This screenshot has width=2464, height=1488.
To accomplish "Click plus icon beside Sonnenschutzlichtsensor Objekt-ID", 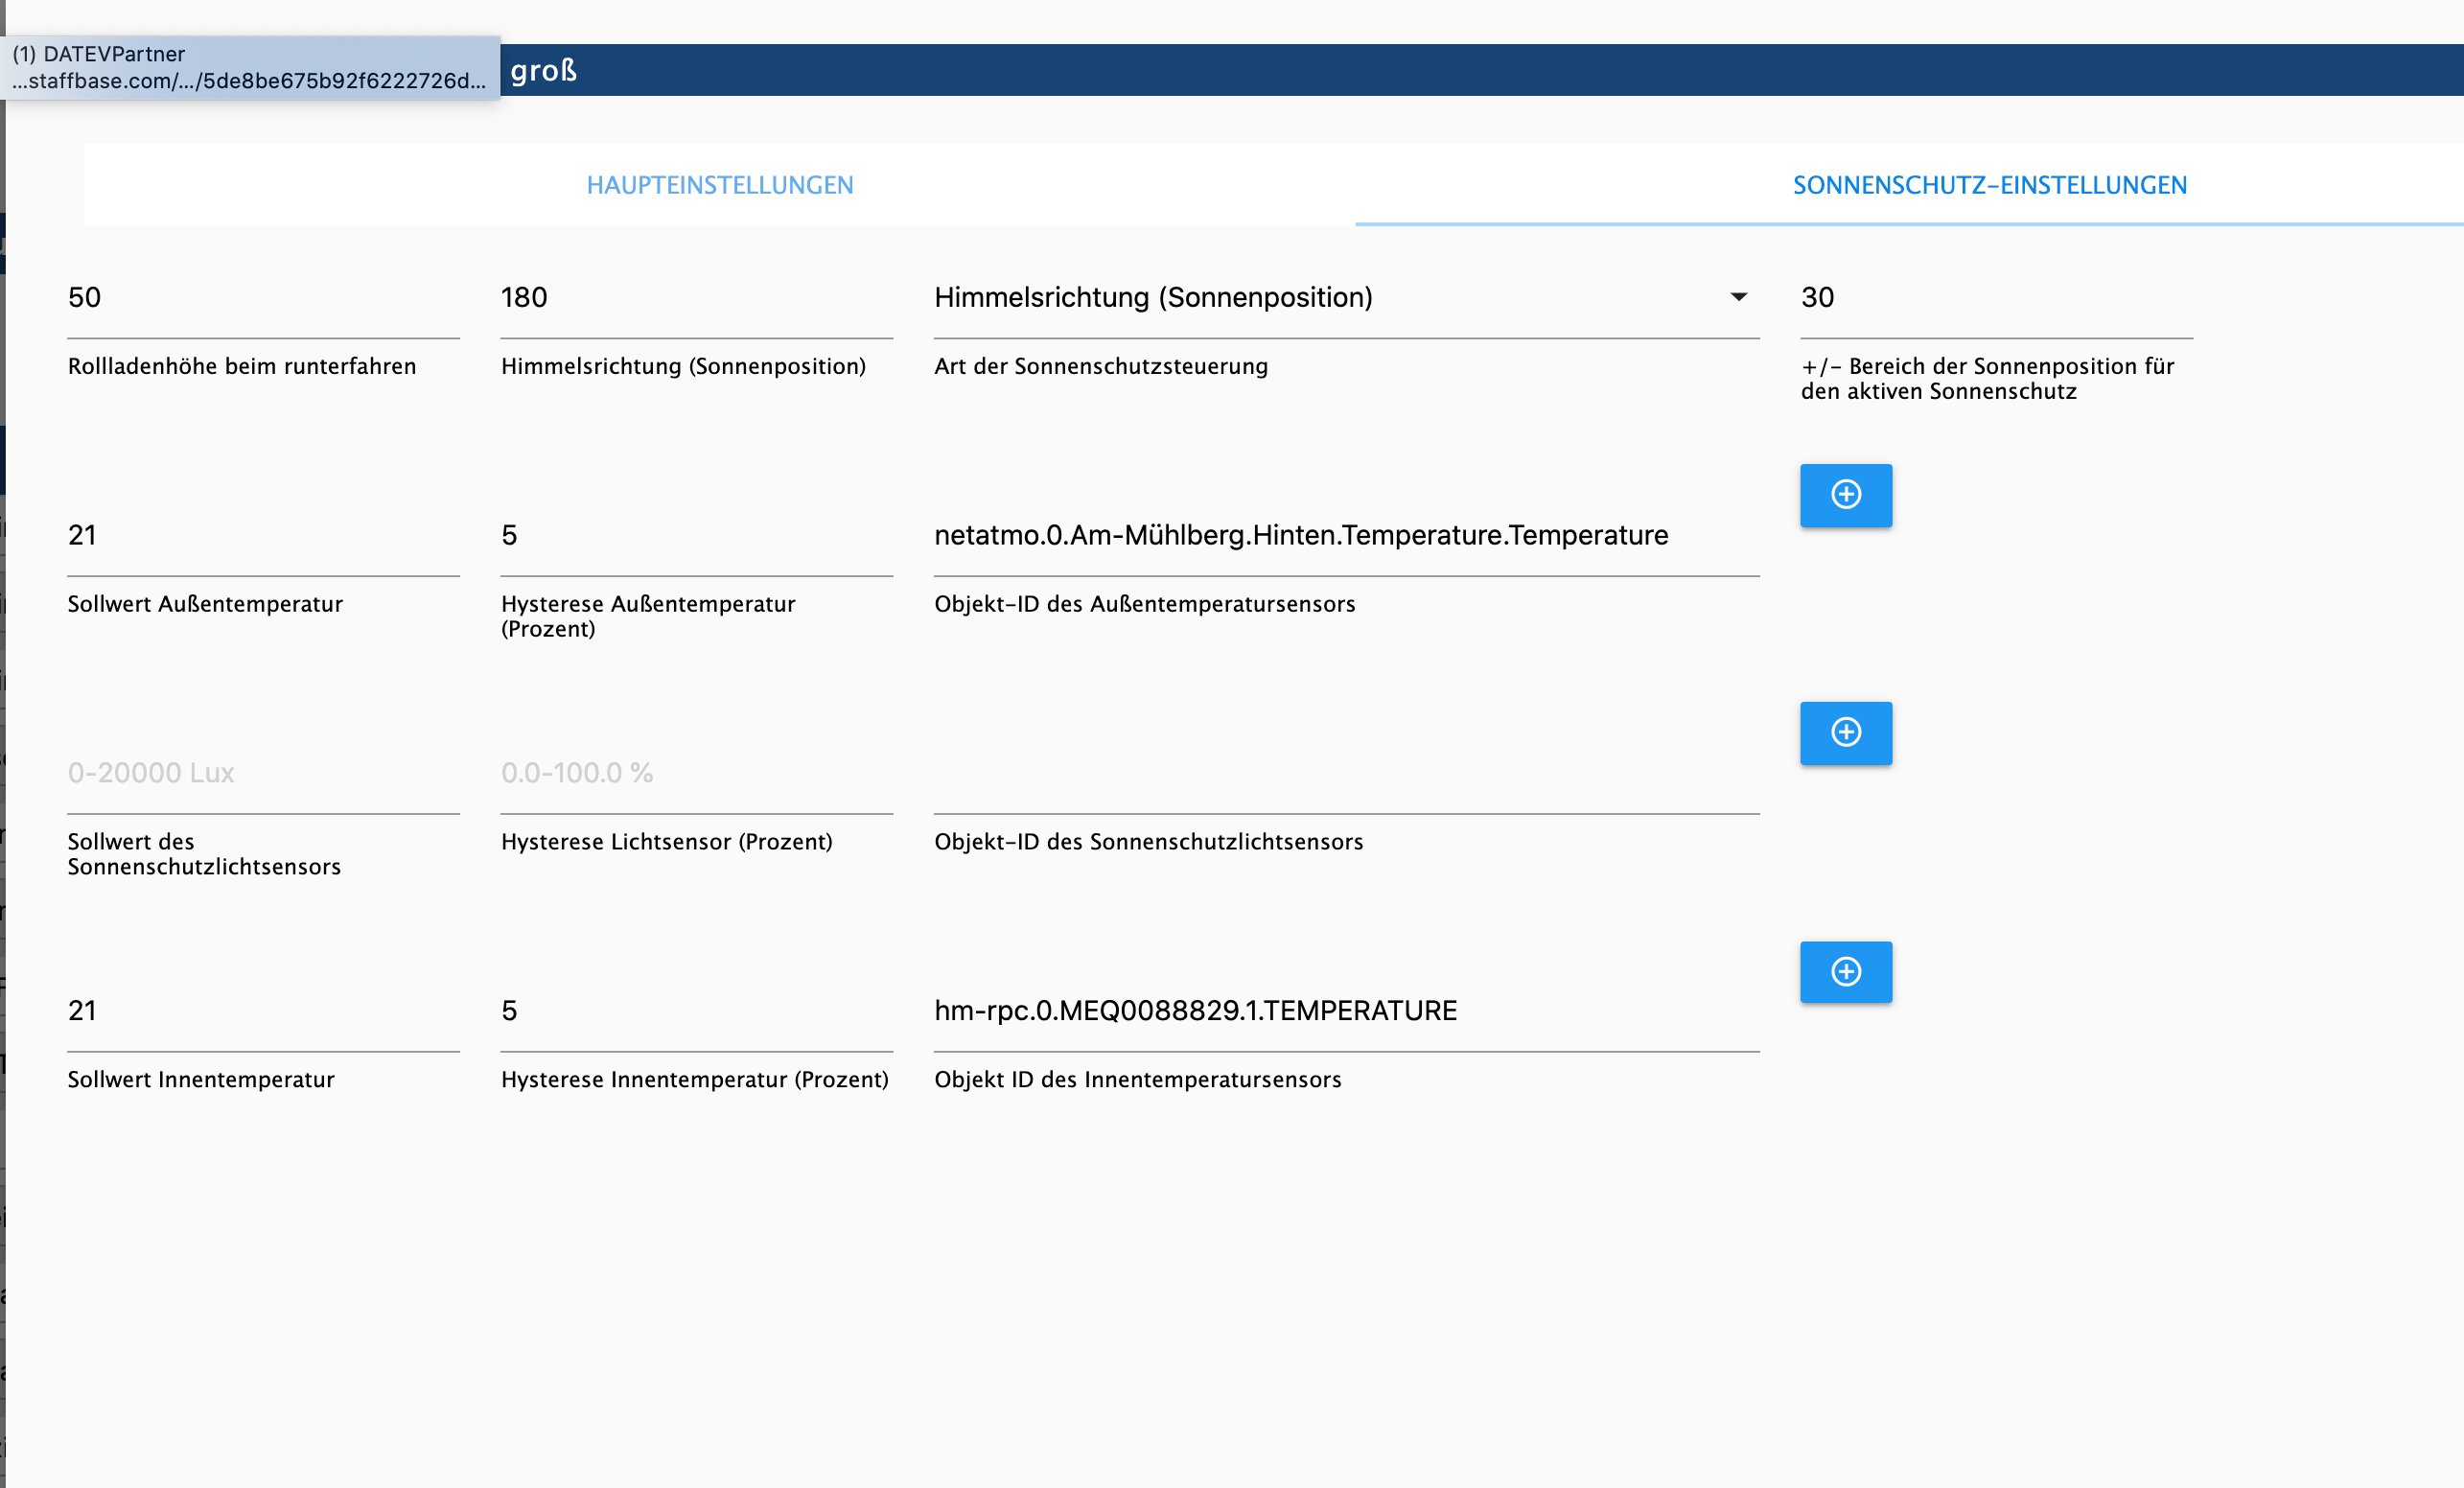I will tap(1846, 733).
